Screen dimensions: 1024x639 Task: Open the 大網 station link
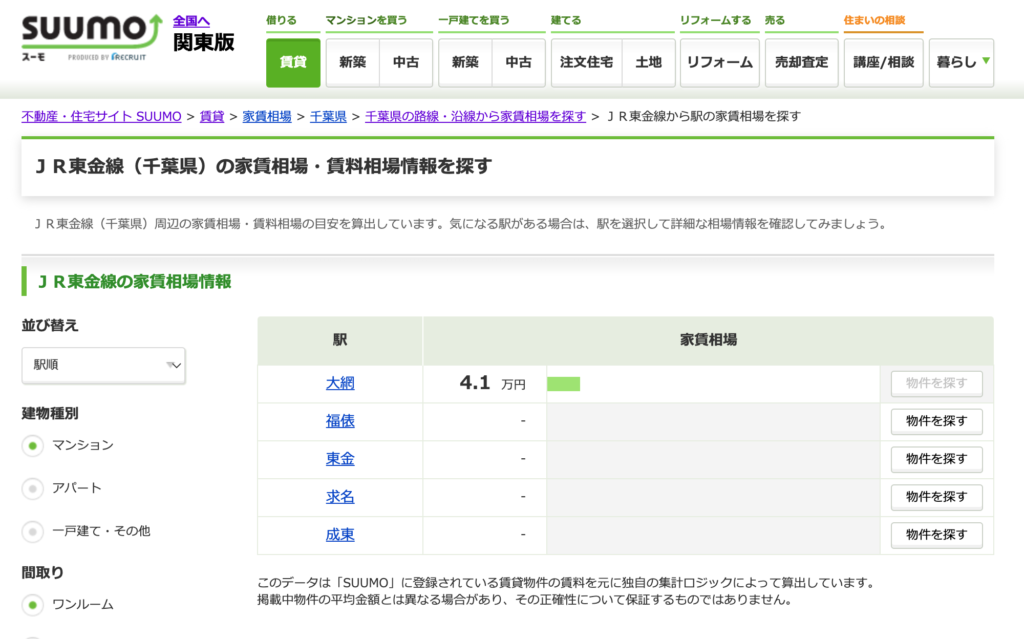340,384
